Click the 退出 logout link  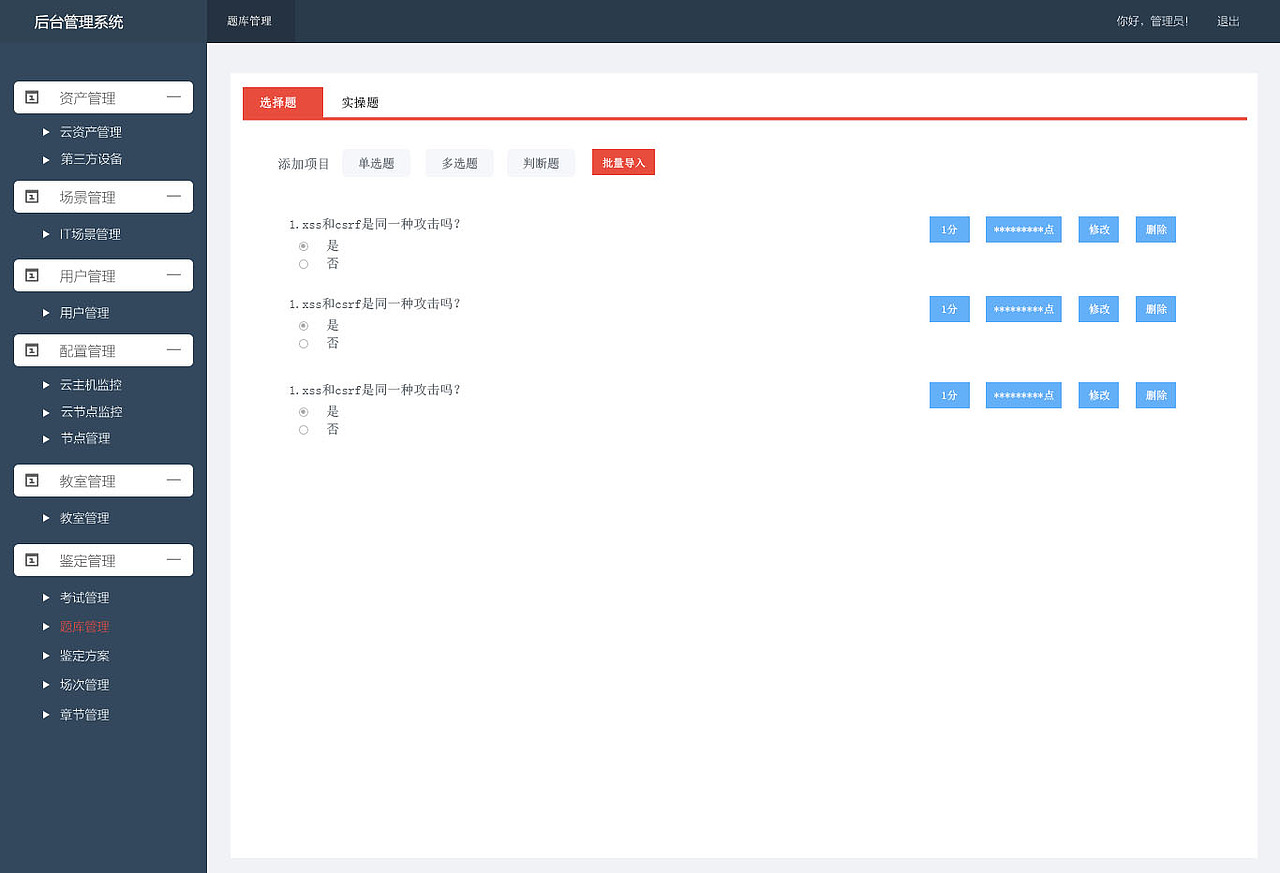pos(1228,21)
